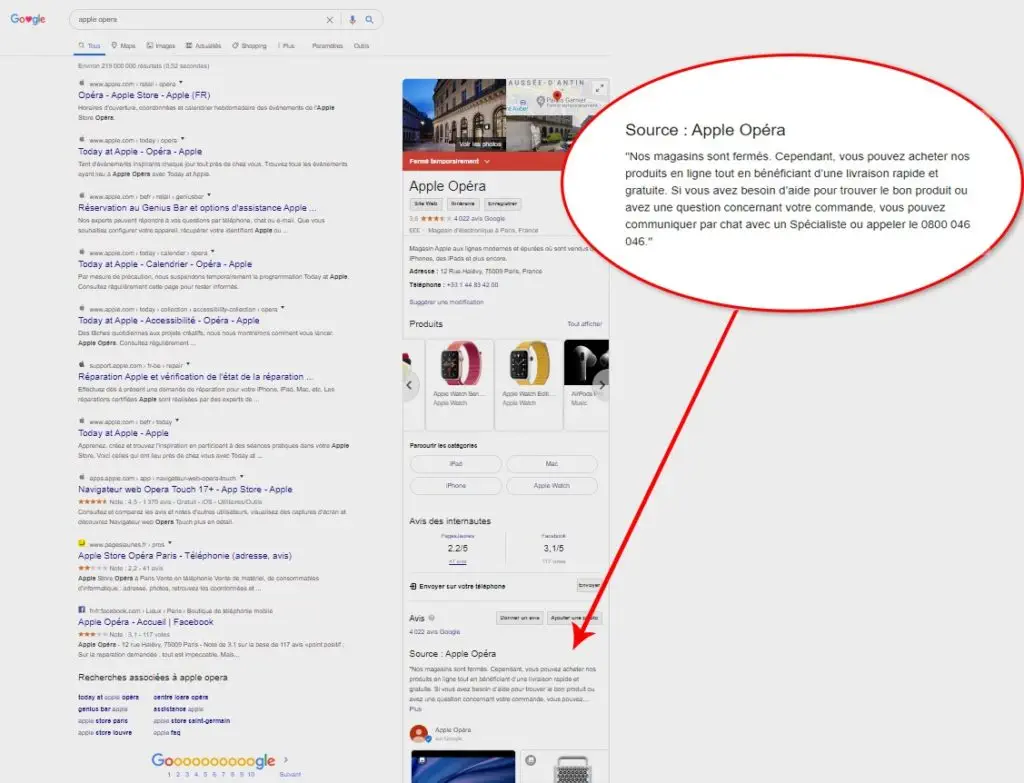Screen dimensions: 1024x783
Task: Open 'Réparation Apple et vérification' result
Action: (x=195, y=377)
